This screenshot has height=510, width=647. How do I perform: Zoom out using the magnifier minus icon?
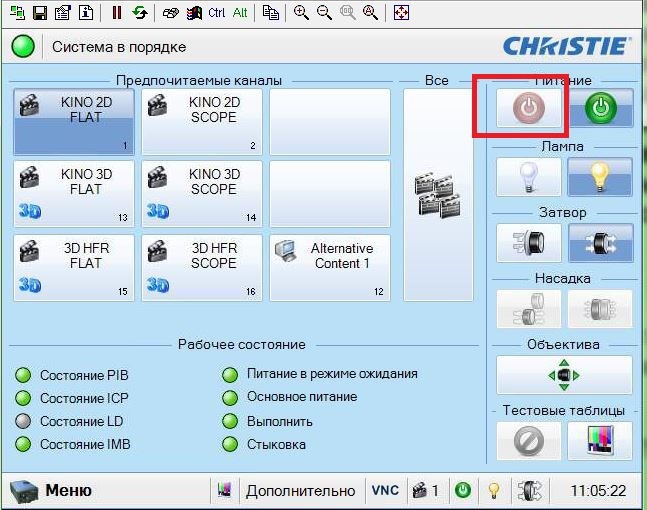coord(324,13)
